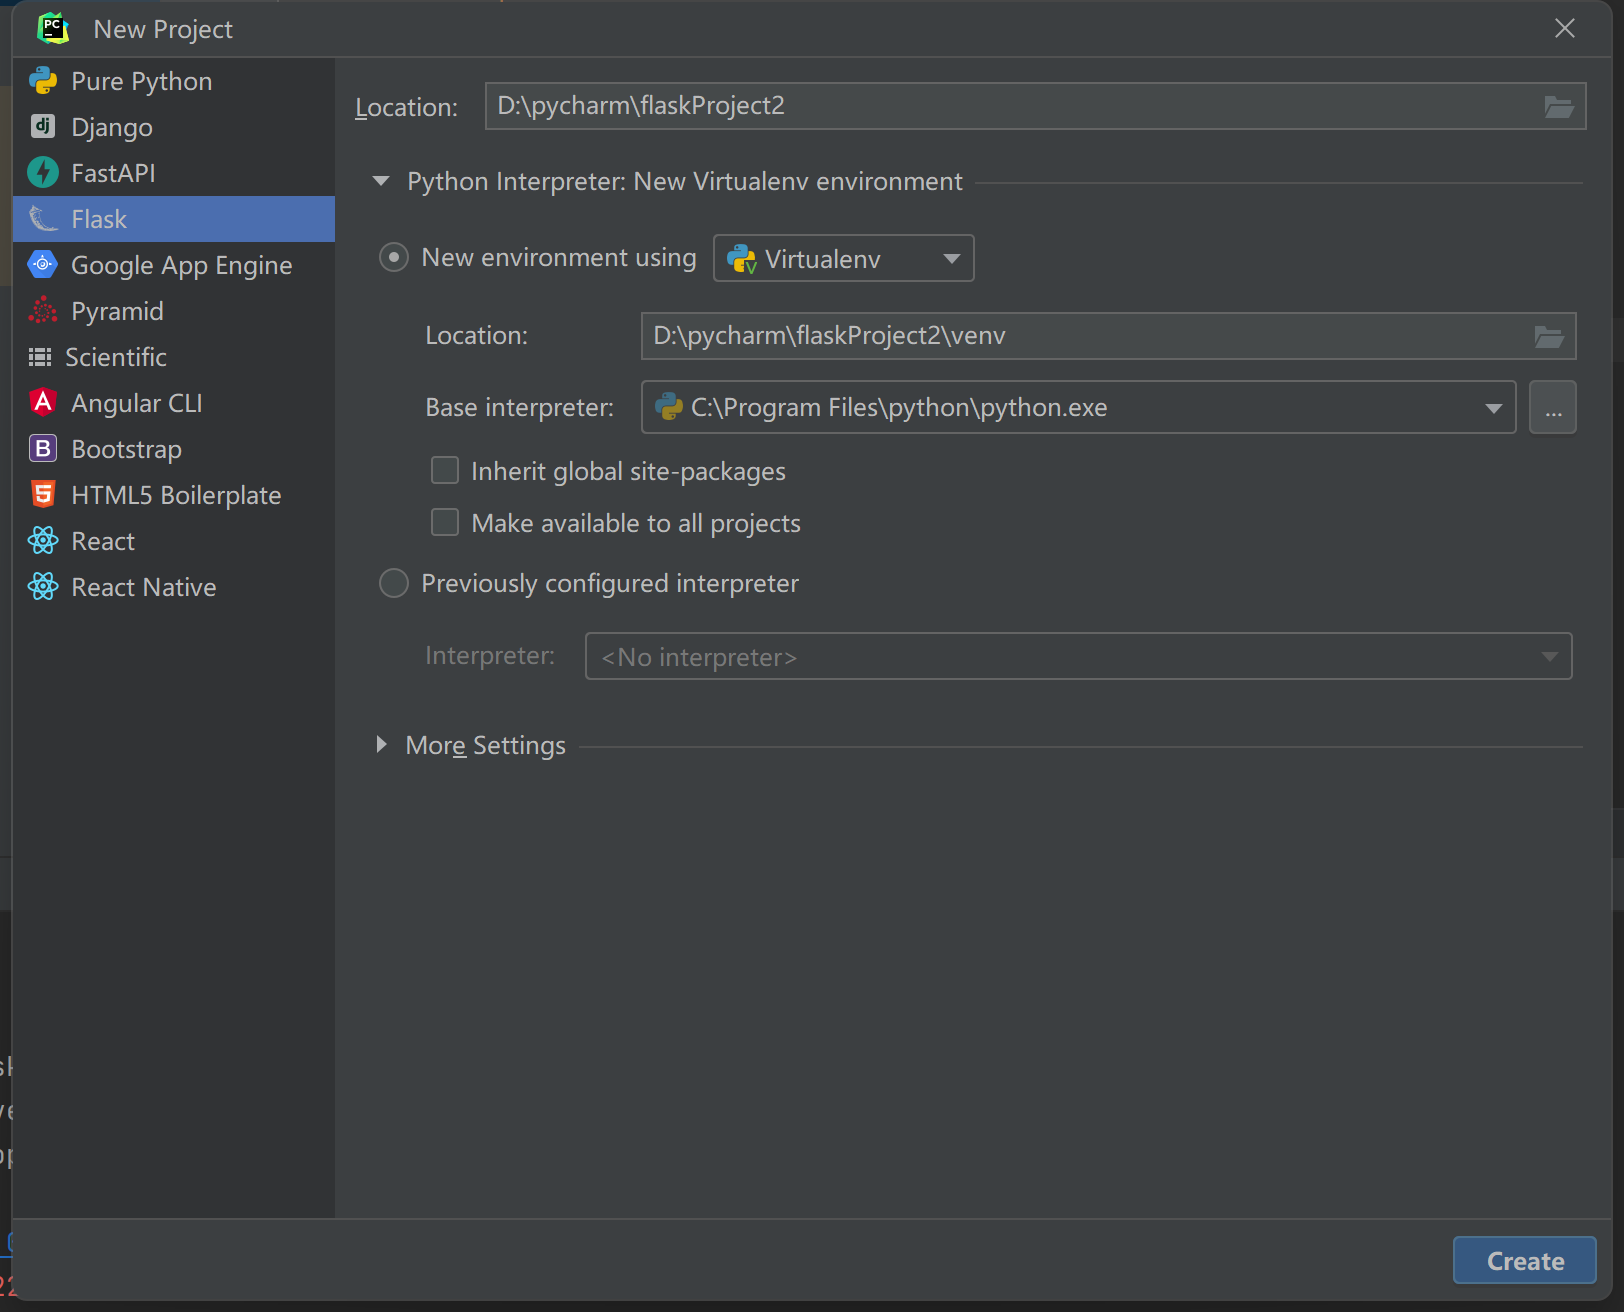Select Pure Python project type
Image resolution: width=1624 pixels, height=1312 pixels.
(x=174, y=81)
